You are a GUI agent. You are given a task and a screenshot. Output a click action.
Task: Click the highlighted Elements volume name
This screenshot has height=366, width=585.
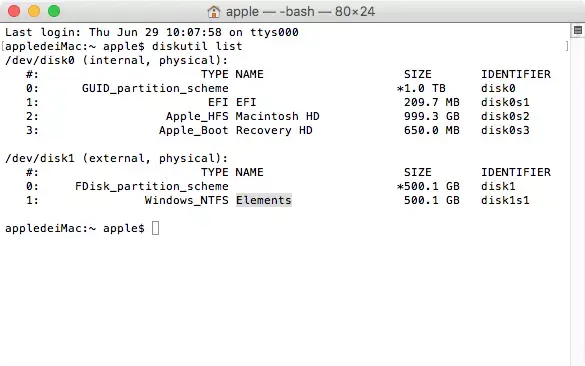263,200
